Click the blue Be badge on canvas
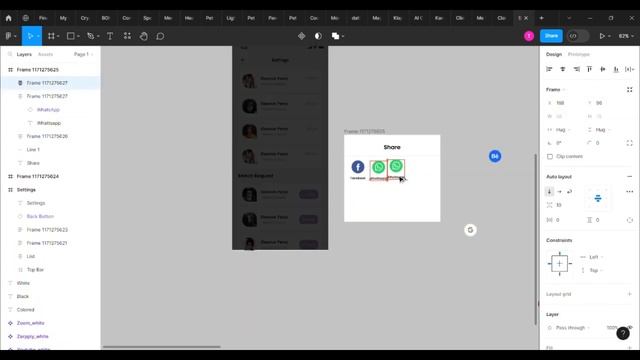The height and width of the screenshot is (360, 640). click(495, 156)
